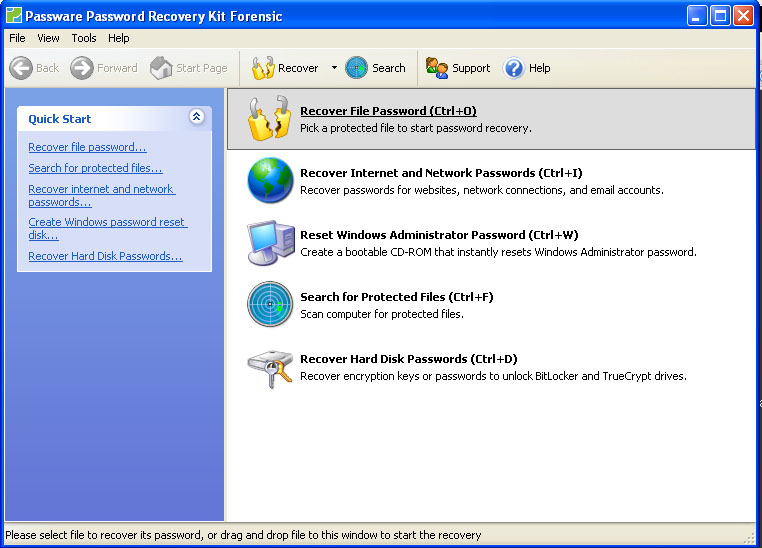
Task: Click the hard disk with keys icon
Action: click(x=270, y=369)
